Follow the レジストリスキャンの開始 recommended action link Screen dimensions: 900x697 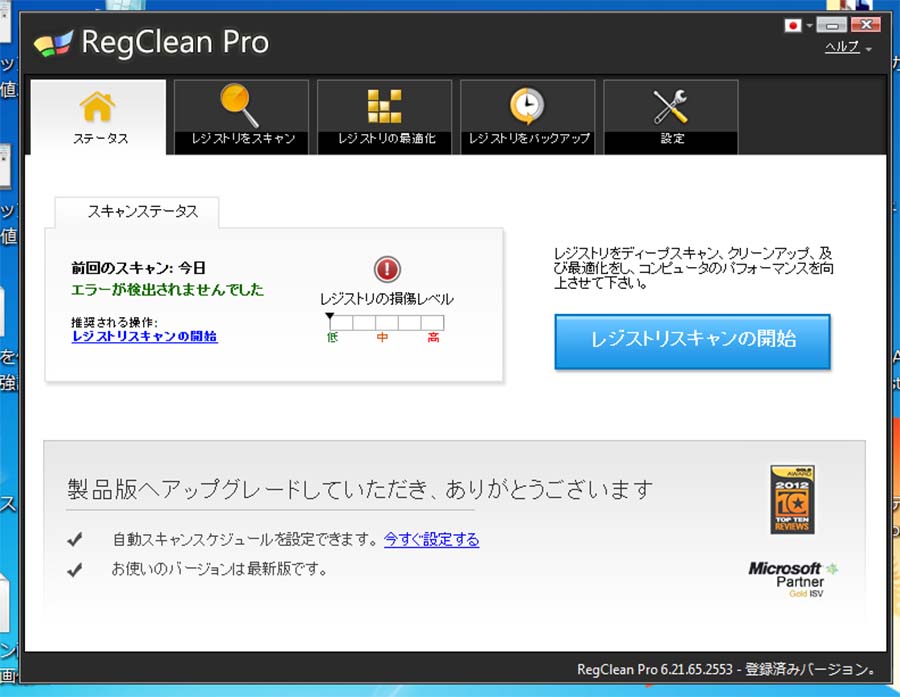tap(144, 337)
